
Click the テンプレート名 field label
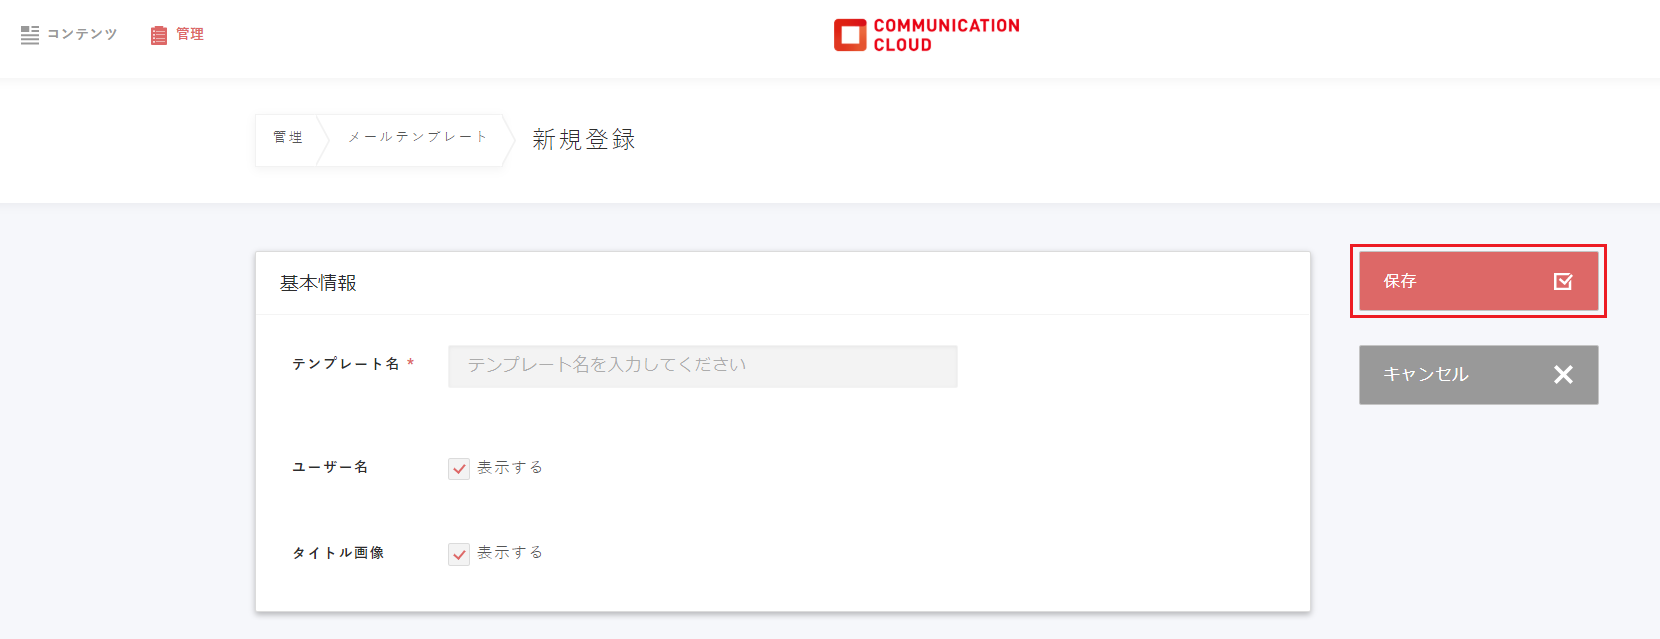click(x=346, y=364)
